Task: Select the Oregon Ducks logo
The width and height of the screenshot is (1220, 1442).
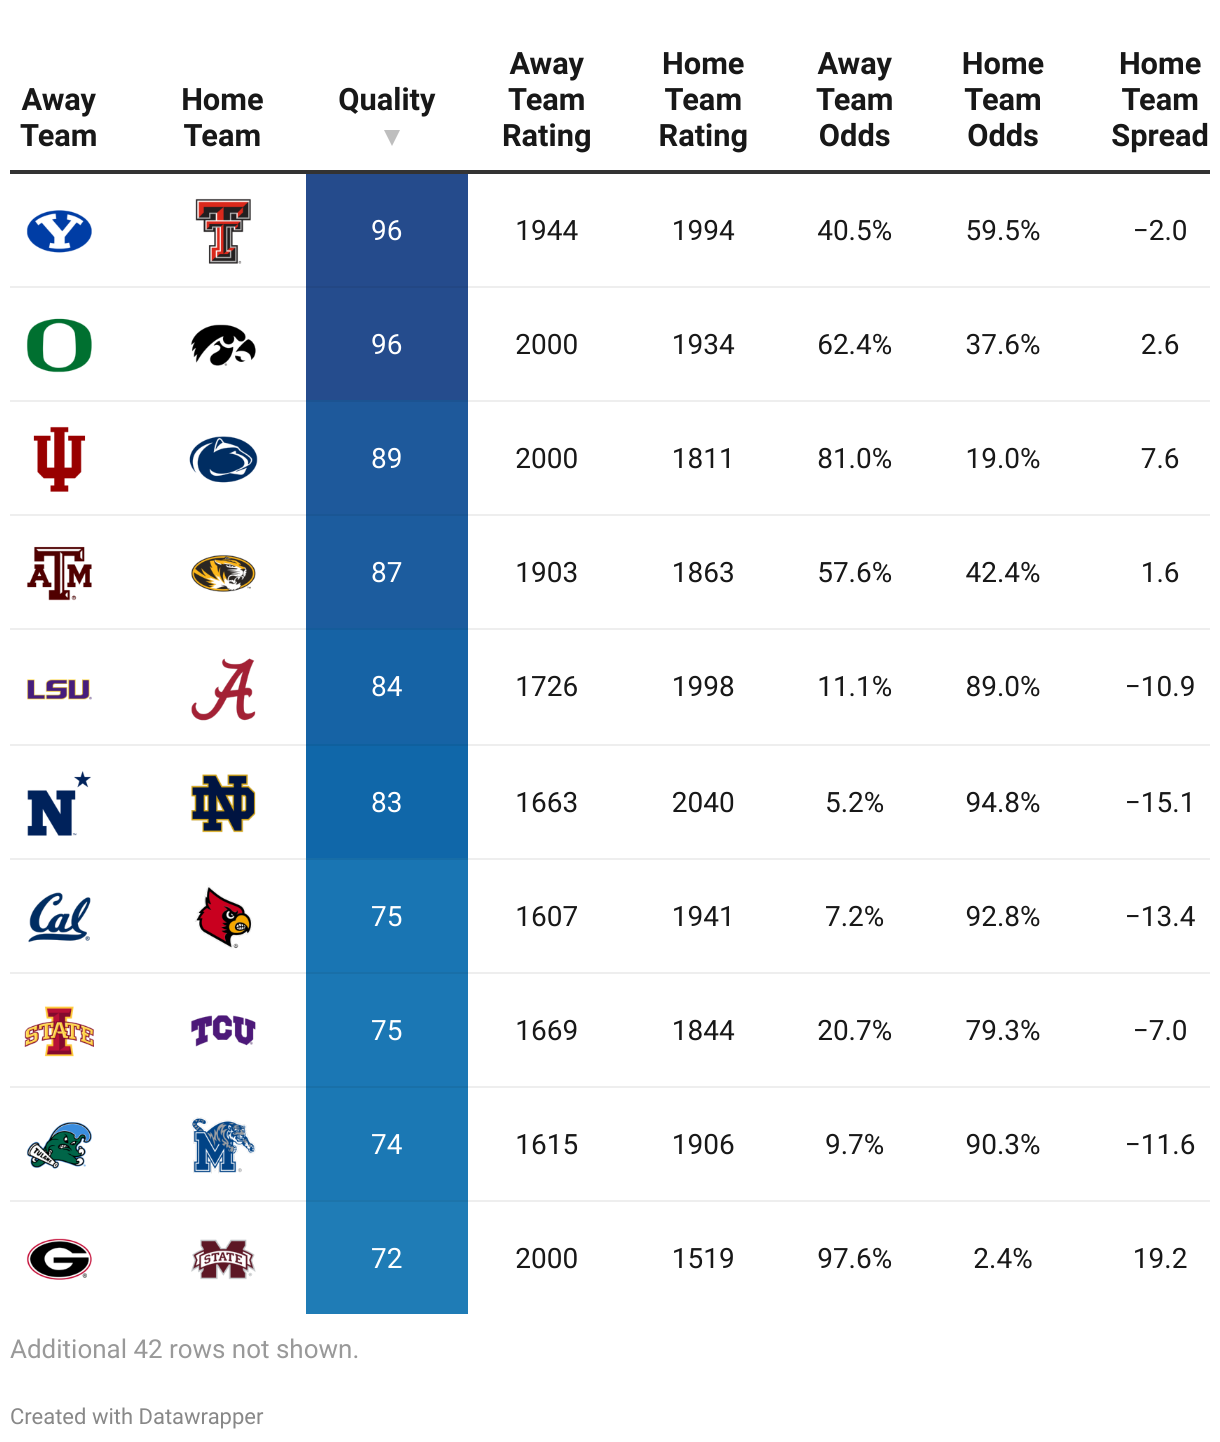Action: click(59, 345)
